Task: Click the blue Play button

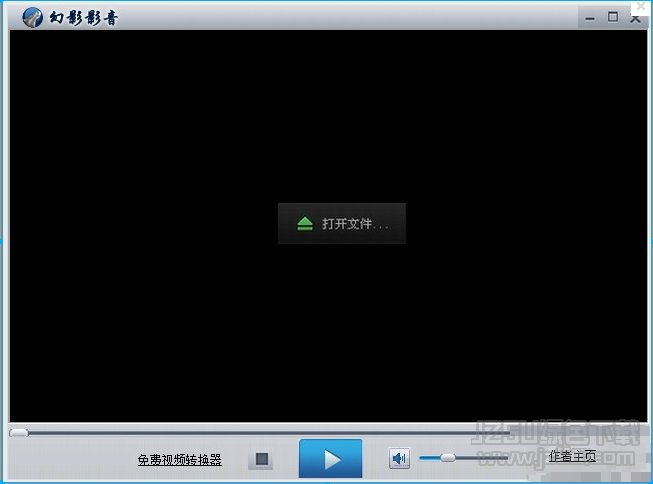Action: pyautogui.click(x=330, y=459)
